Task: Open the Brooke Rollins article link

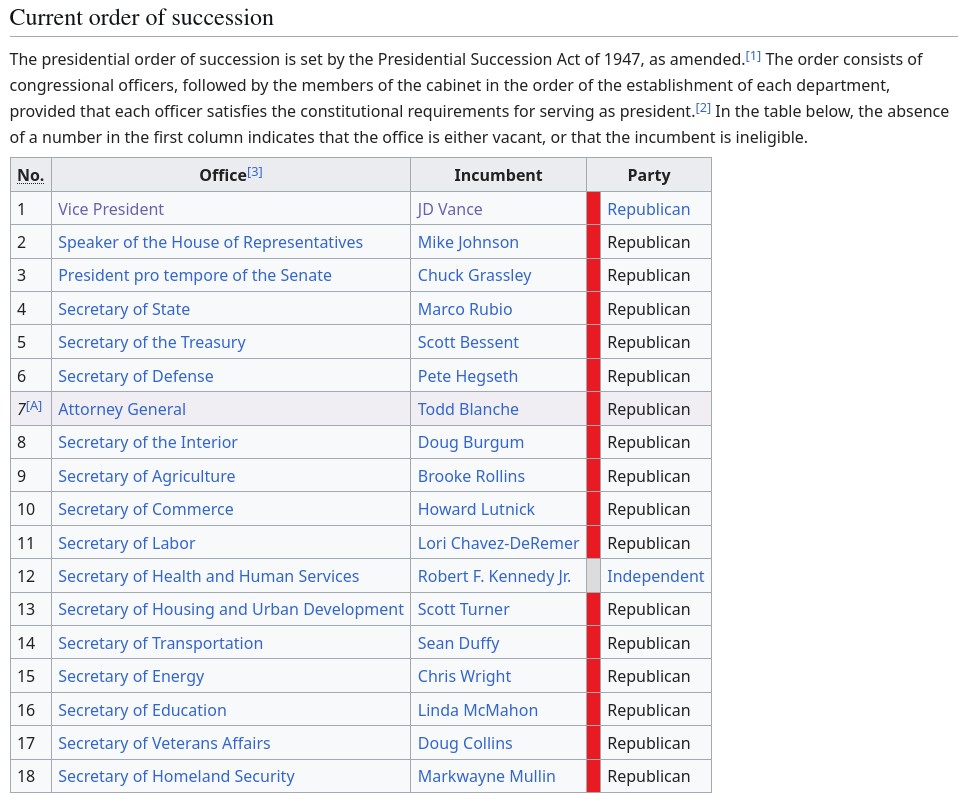Action: coord(472,476)
